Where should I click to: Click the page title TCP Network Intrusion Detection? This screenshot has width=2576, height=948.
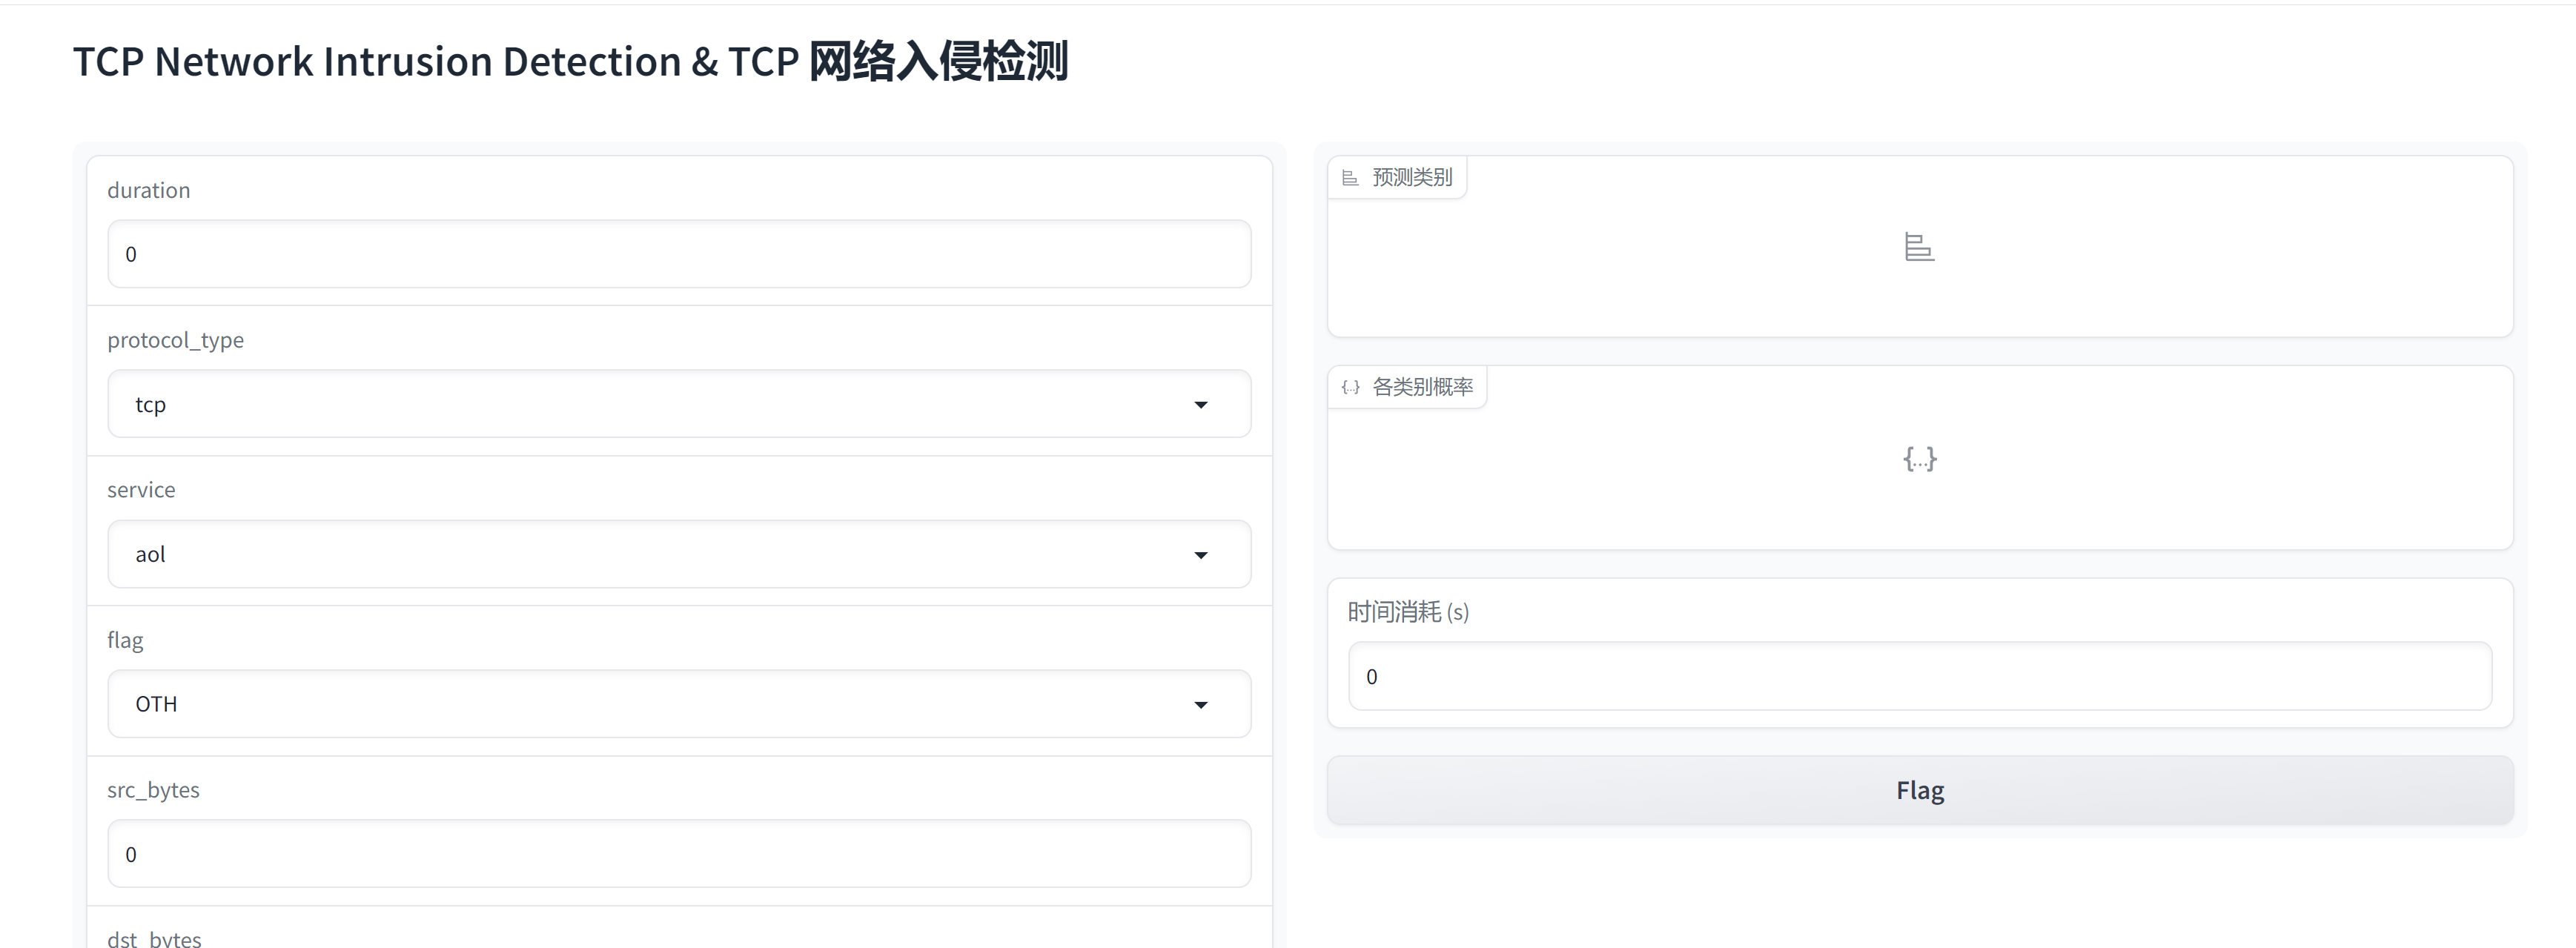pos(570,61)
